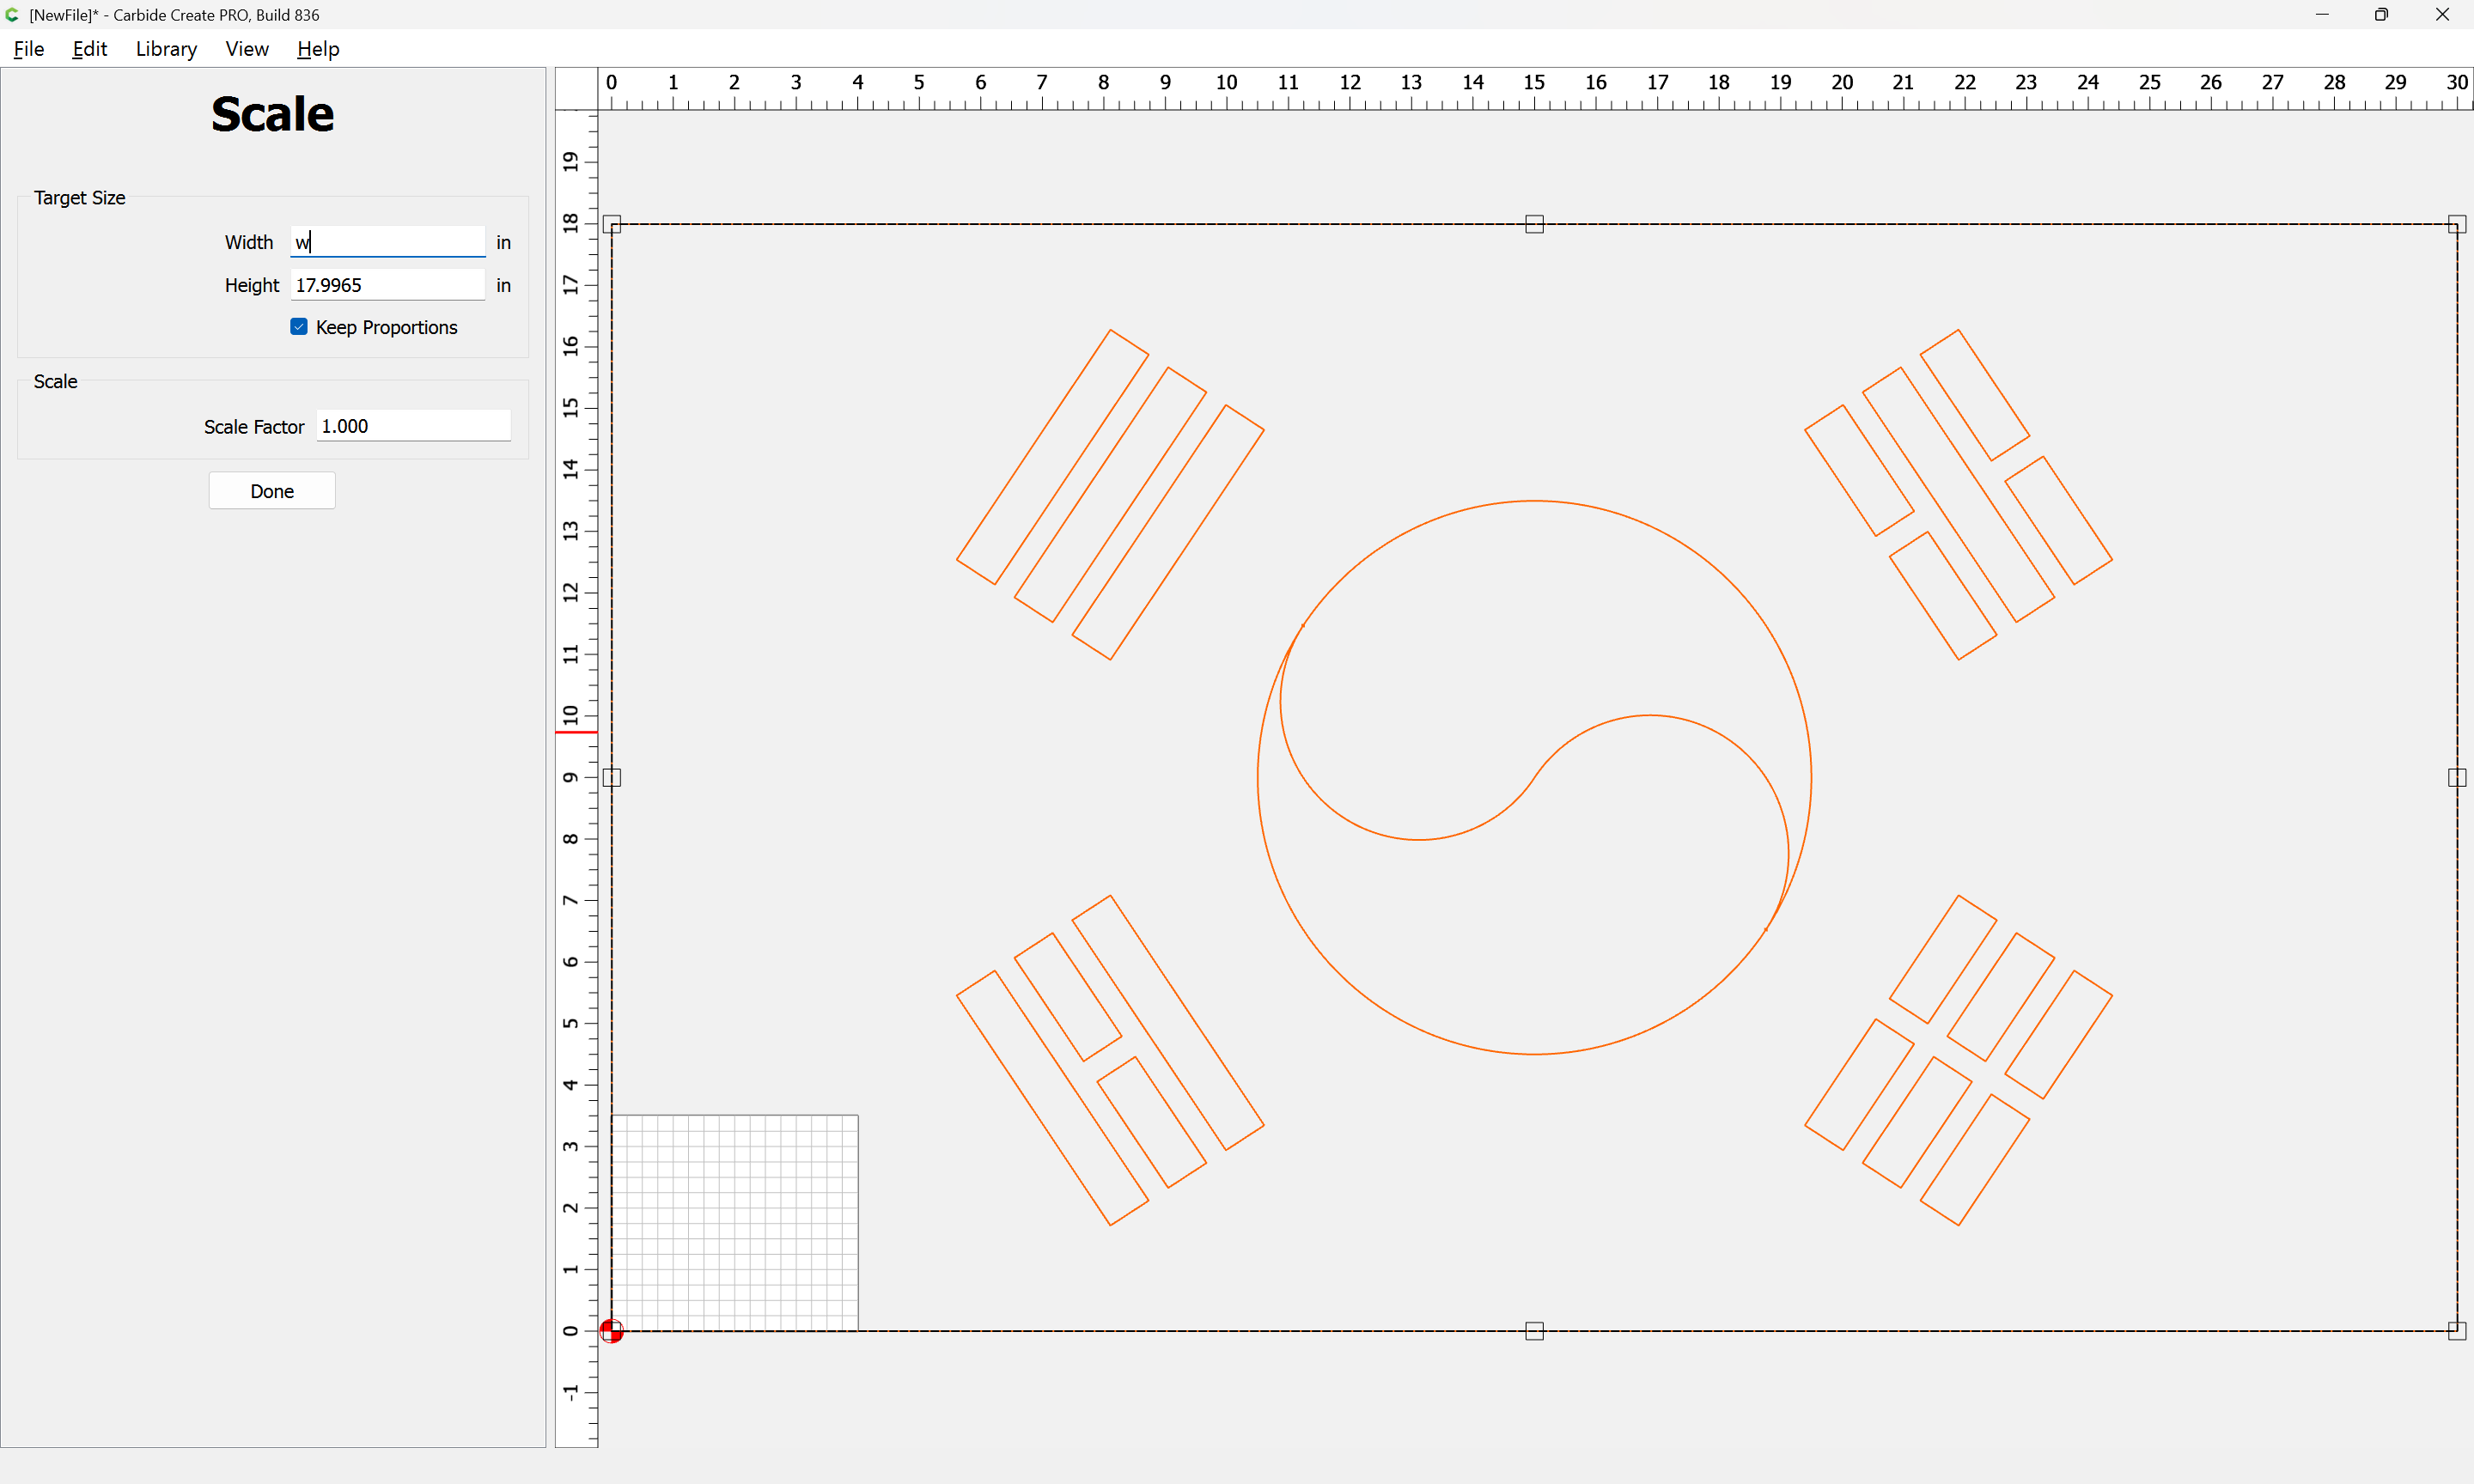Viewport: 2474px width, 1484px height.
Task: Click the red origin marker on canvas
Action: tap(611, 1331)
